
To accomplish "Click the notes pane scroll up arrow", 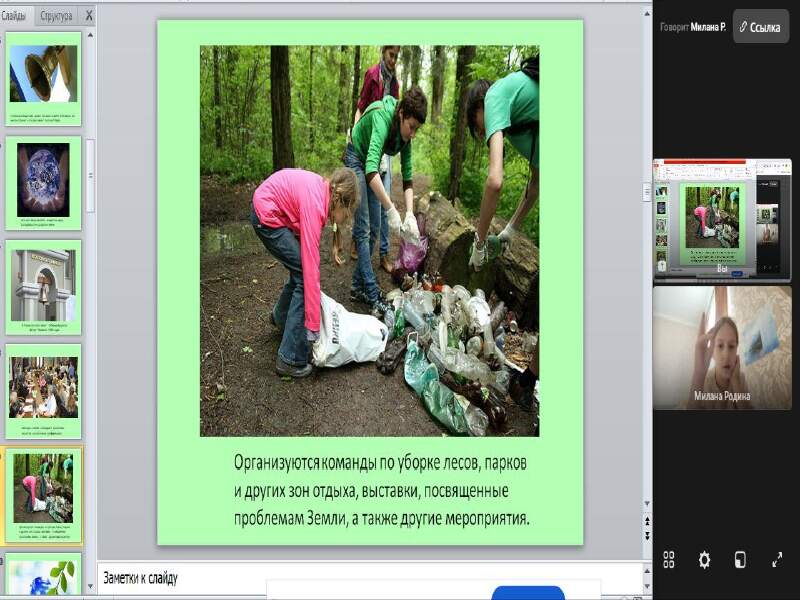I will pos(647,570).
